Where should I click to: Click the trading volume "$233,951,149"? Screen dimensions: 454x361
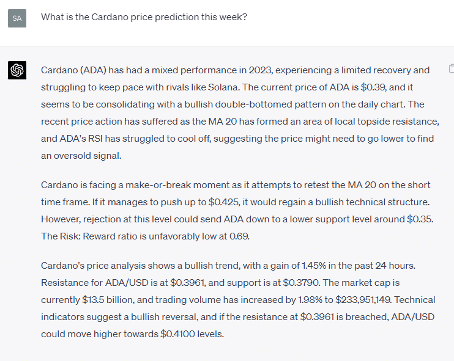click(363, 300)
